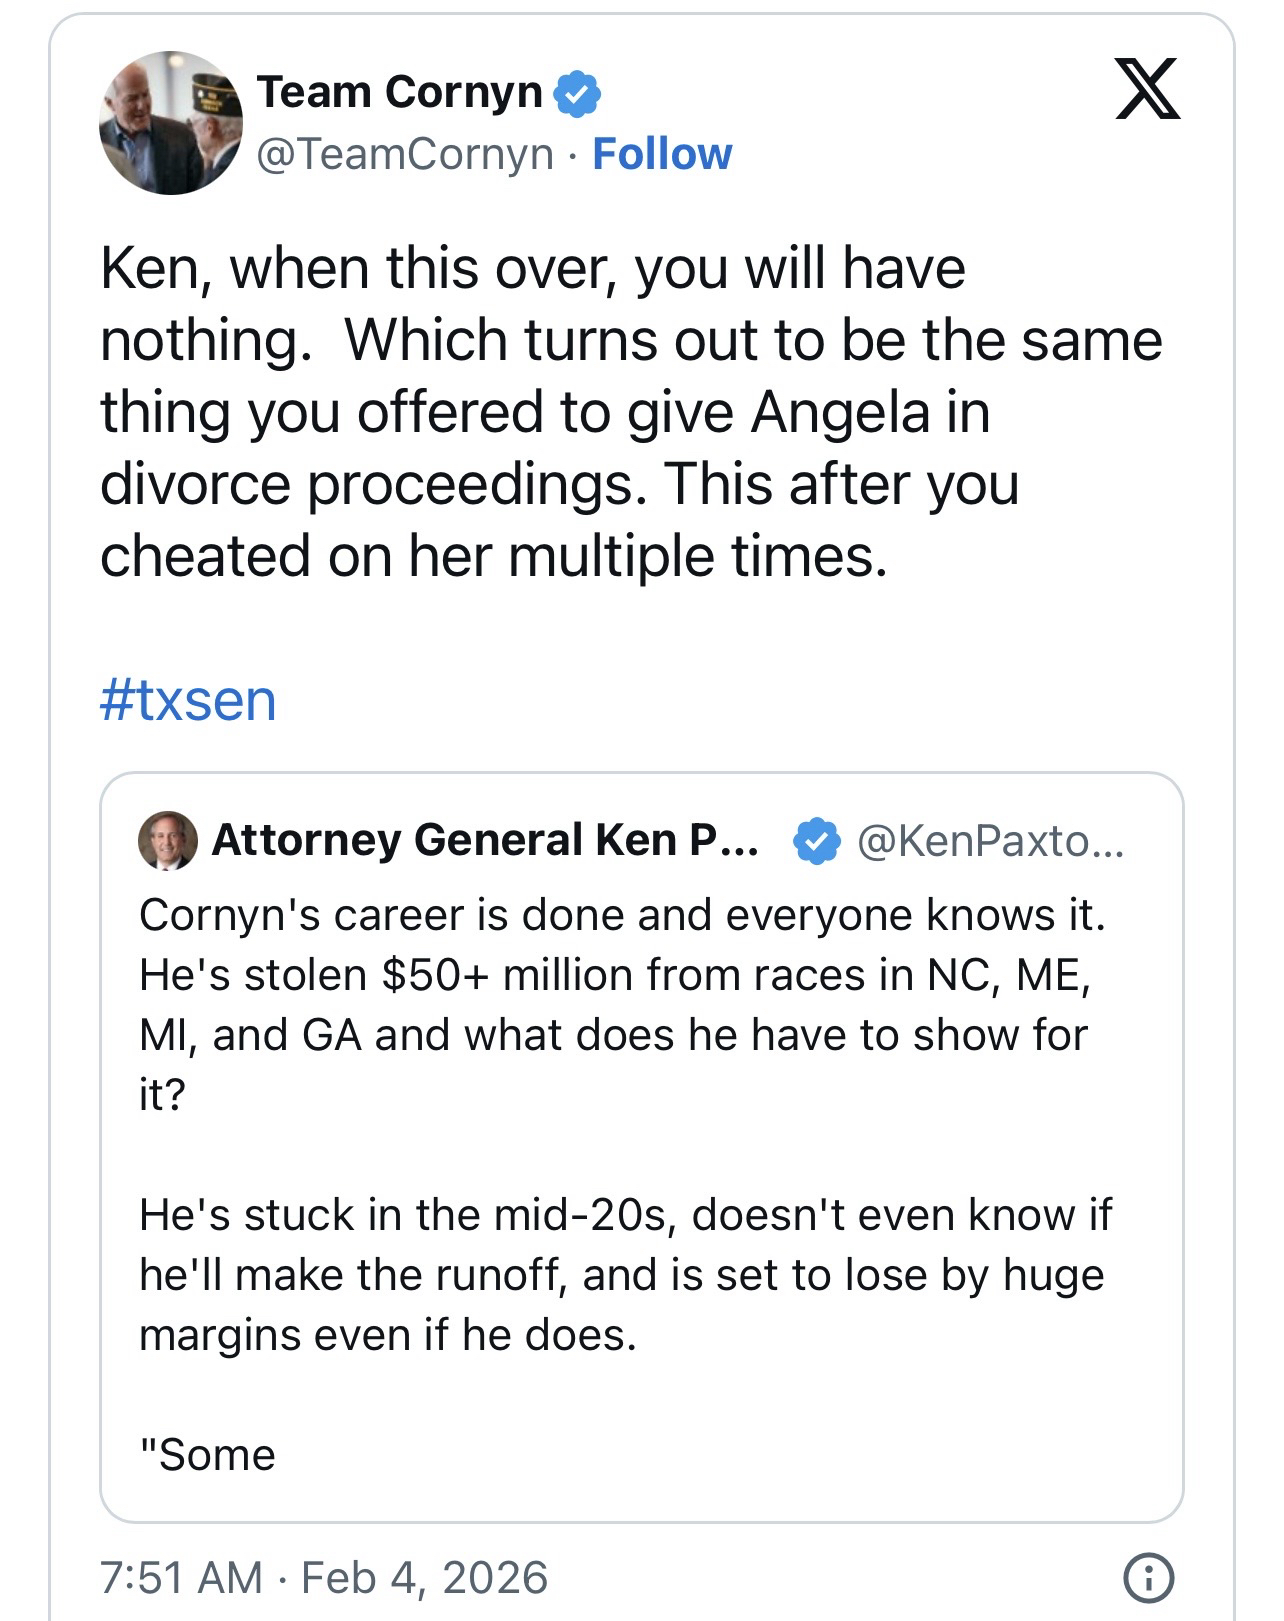Open the @KenPaxto... handle
The width and height of the screenshot is (1284, 1621).
[990, 841]
